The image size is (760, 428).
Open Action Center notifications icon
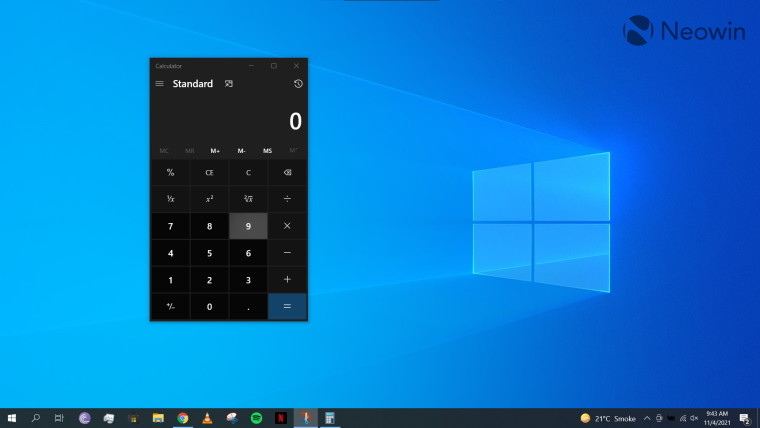(745, 418)
